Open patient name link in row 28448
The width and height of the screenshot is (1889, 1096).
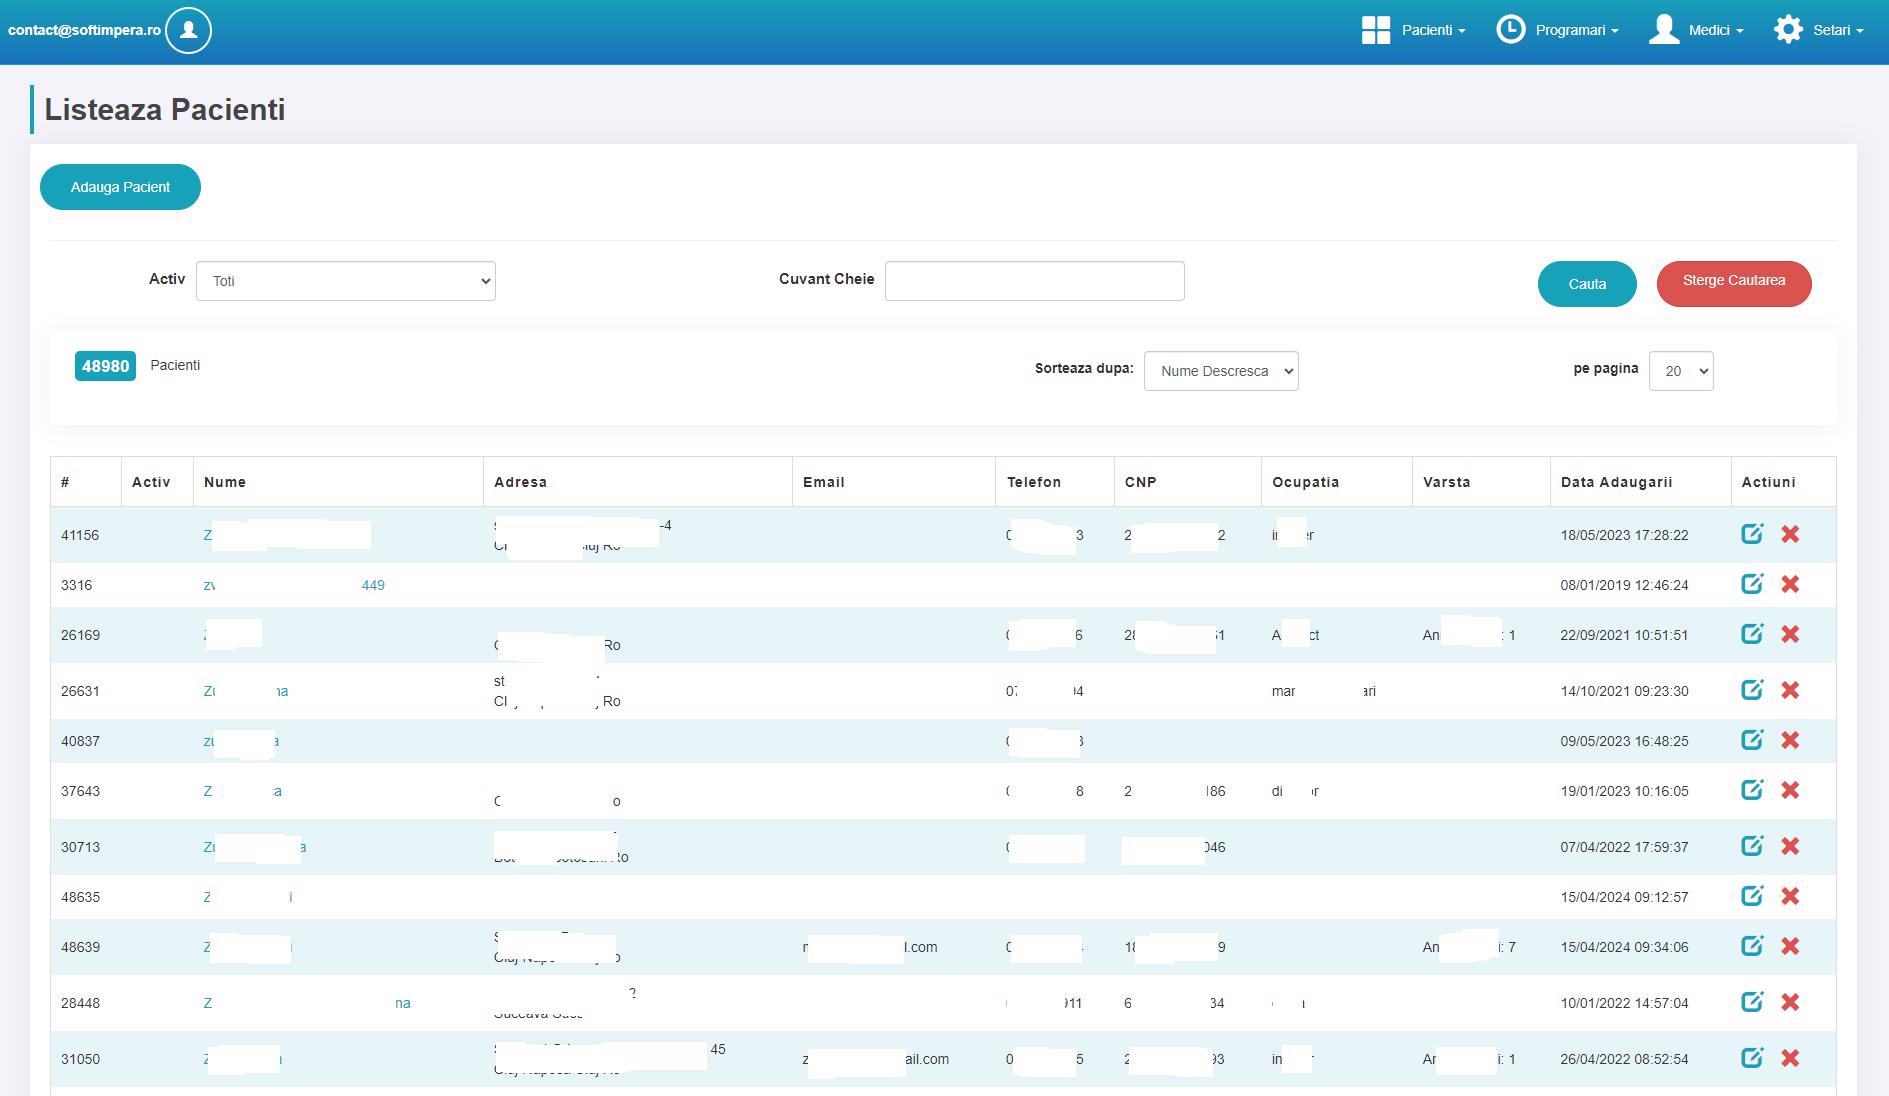pos(307,1003)
